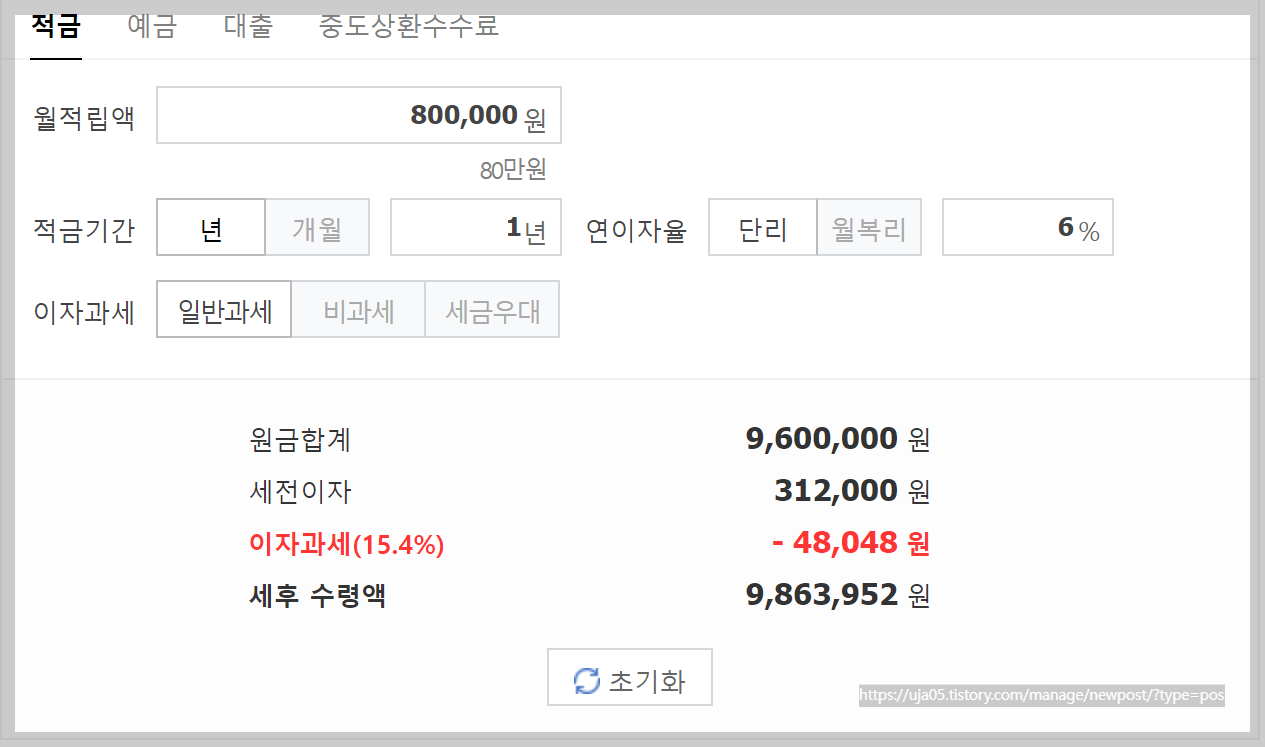Switch interest calculation to 단리
Screen dimensions: 1265x747
(x=762, y=227)
